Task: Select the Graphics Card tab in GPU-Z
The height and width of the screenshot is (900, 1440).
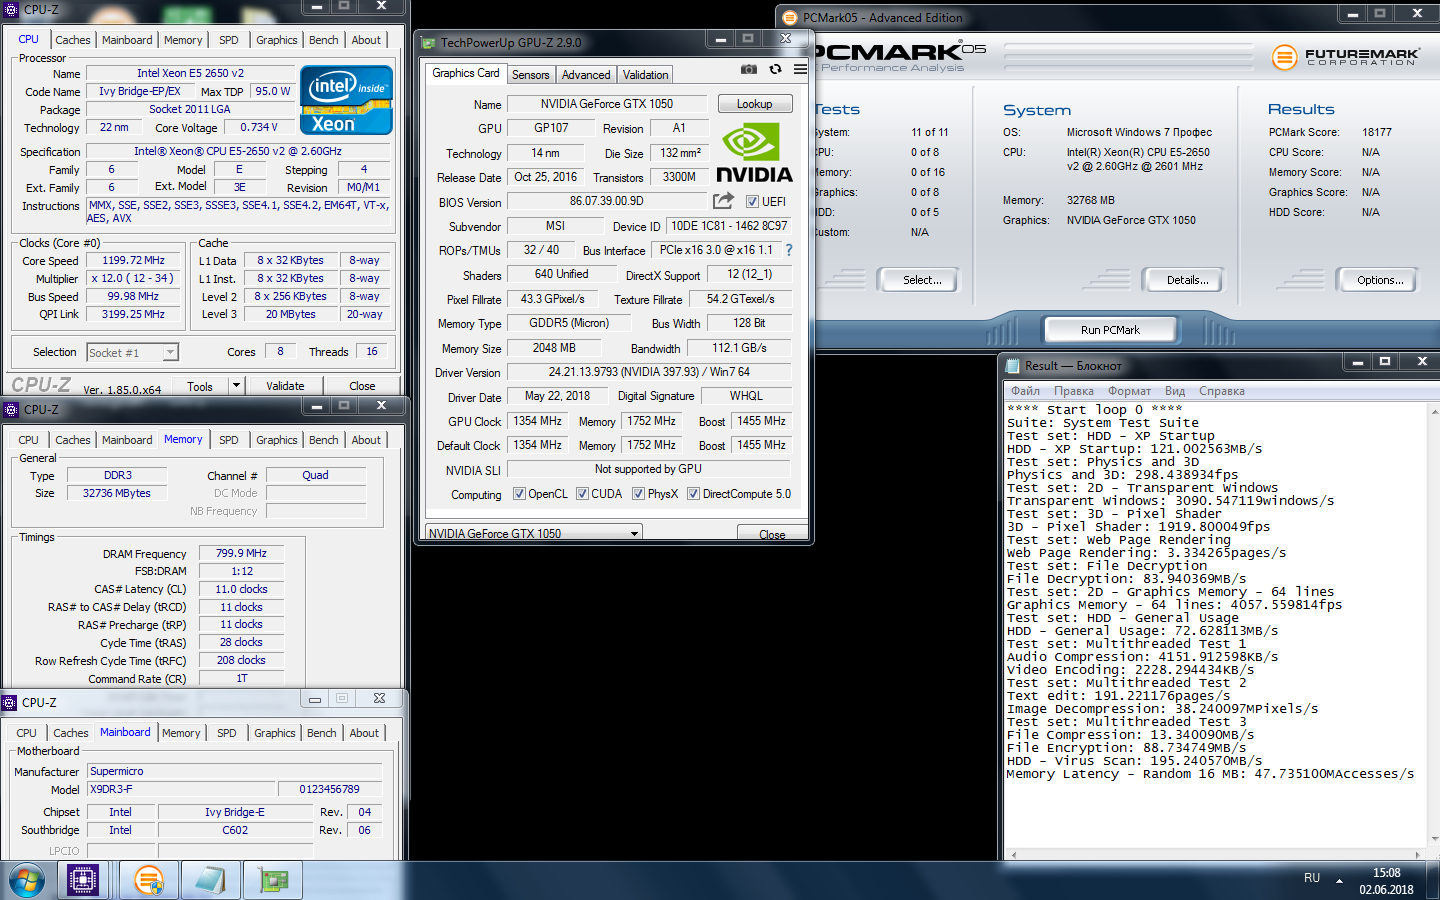Action: (x=465, y=73)
